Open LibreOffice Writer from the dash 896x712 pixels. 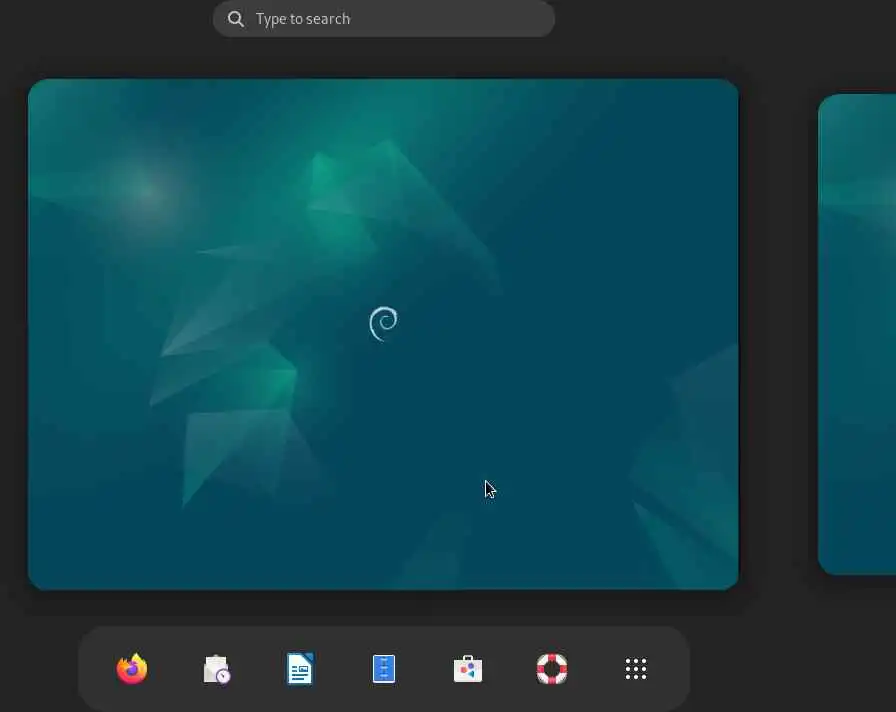coord(300,669)
